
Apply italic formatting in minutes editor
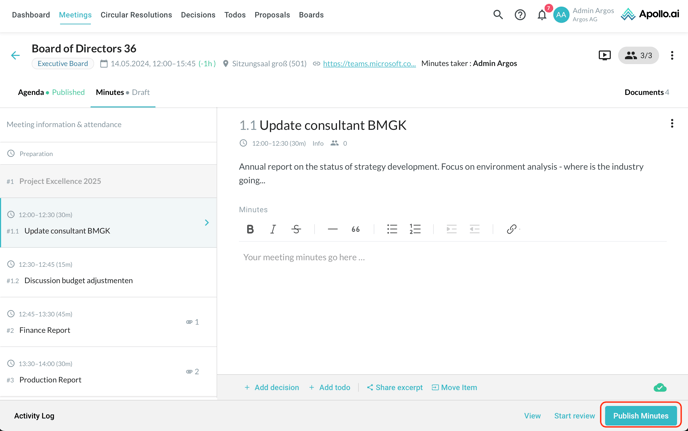click(x=273, y=229)
